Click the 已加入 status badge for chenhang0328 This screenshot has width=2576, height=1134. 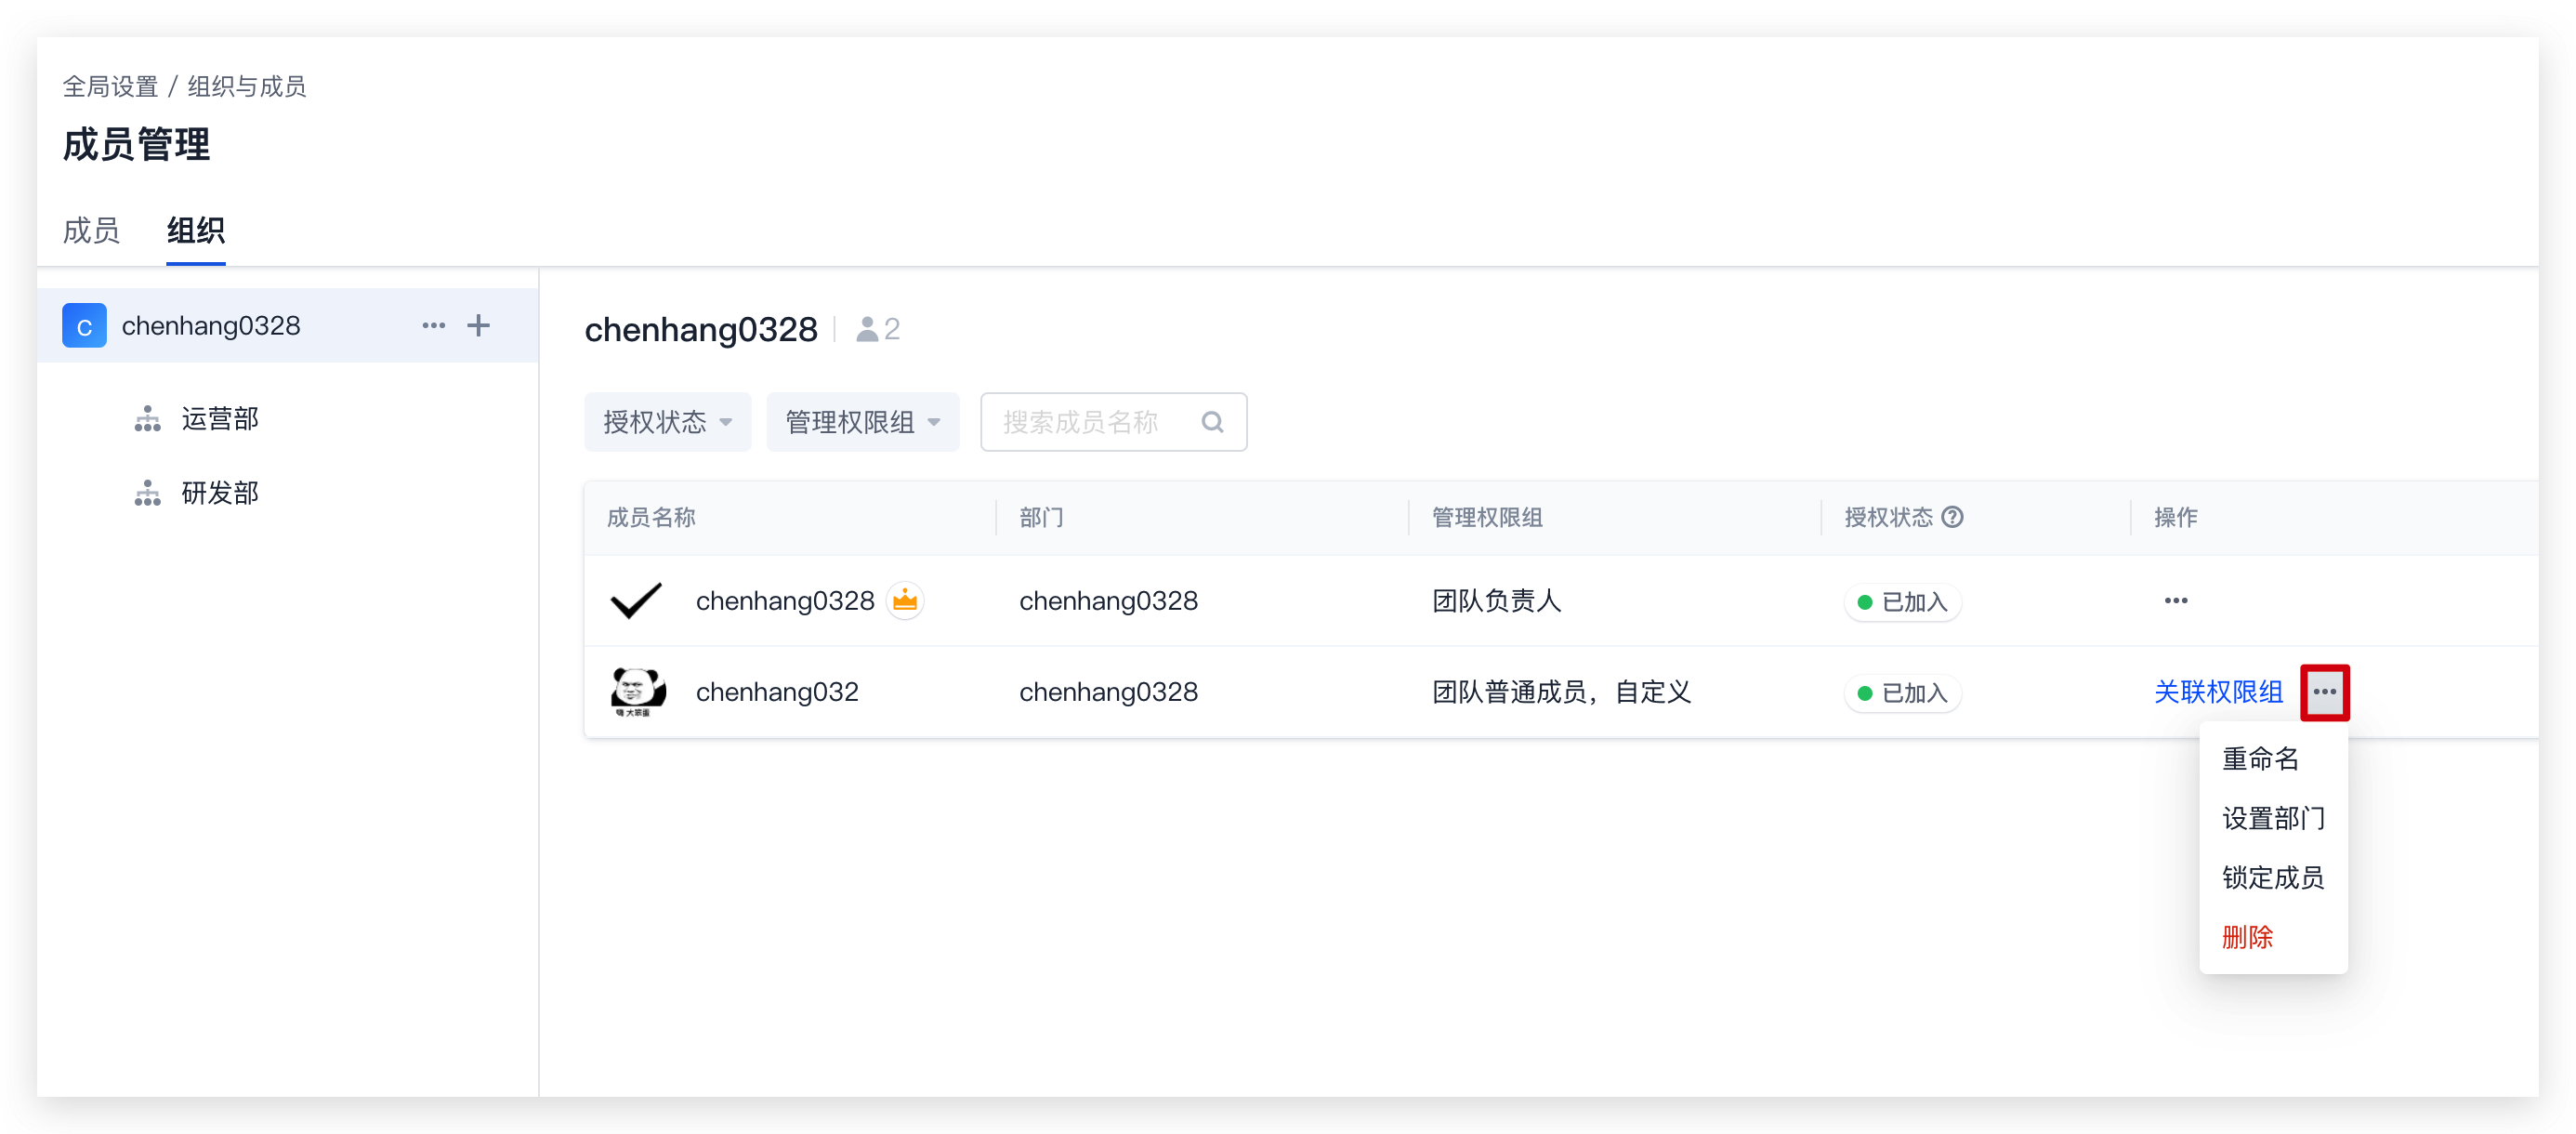click(1902, 602)
